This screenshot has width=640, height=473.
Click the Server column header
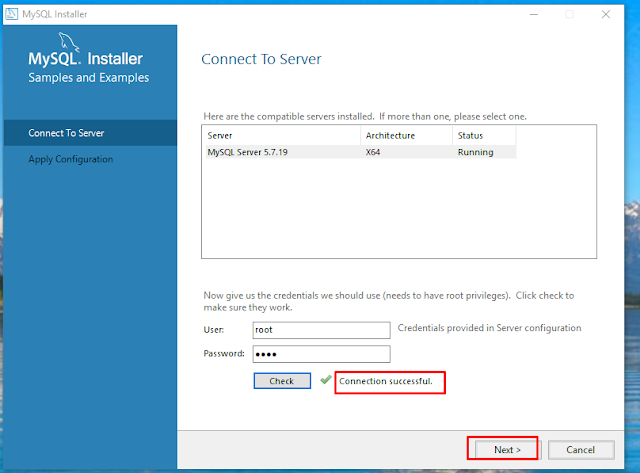[x=282, y=135]
